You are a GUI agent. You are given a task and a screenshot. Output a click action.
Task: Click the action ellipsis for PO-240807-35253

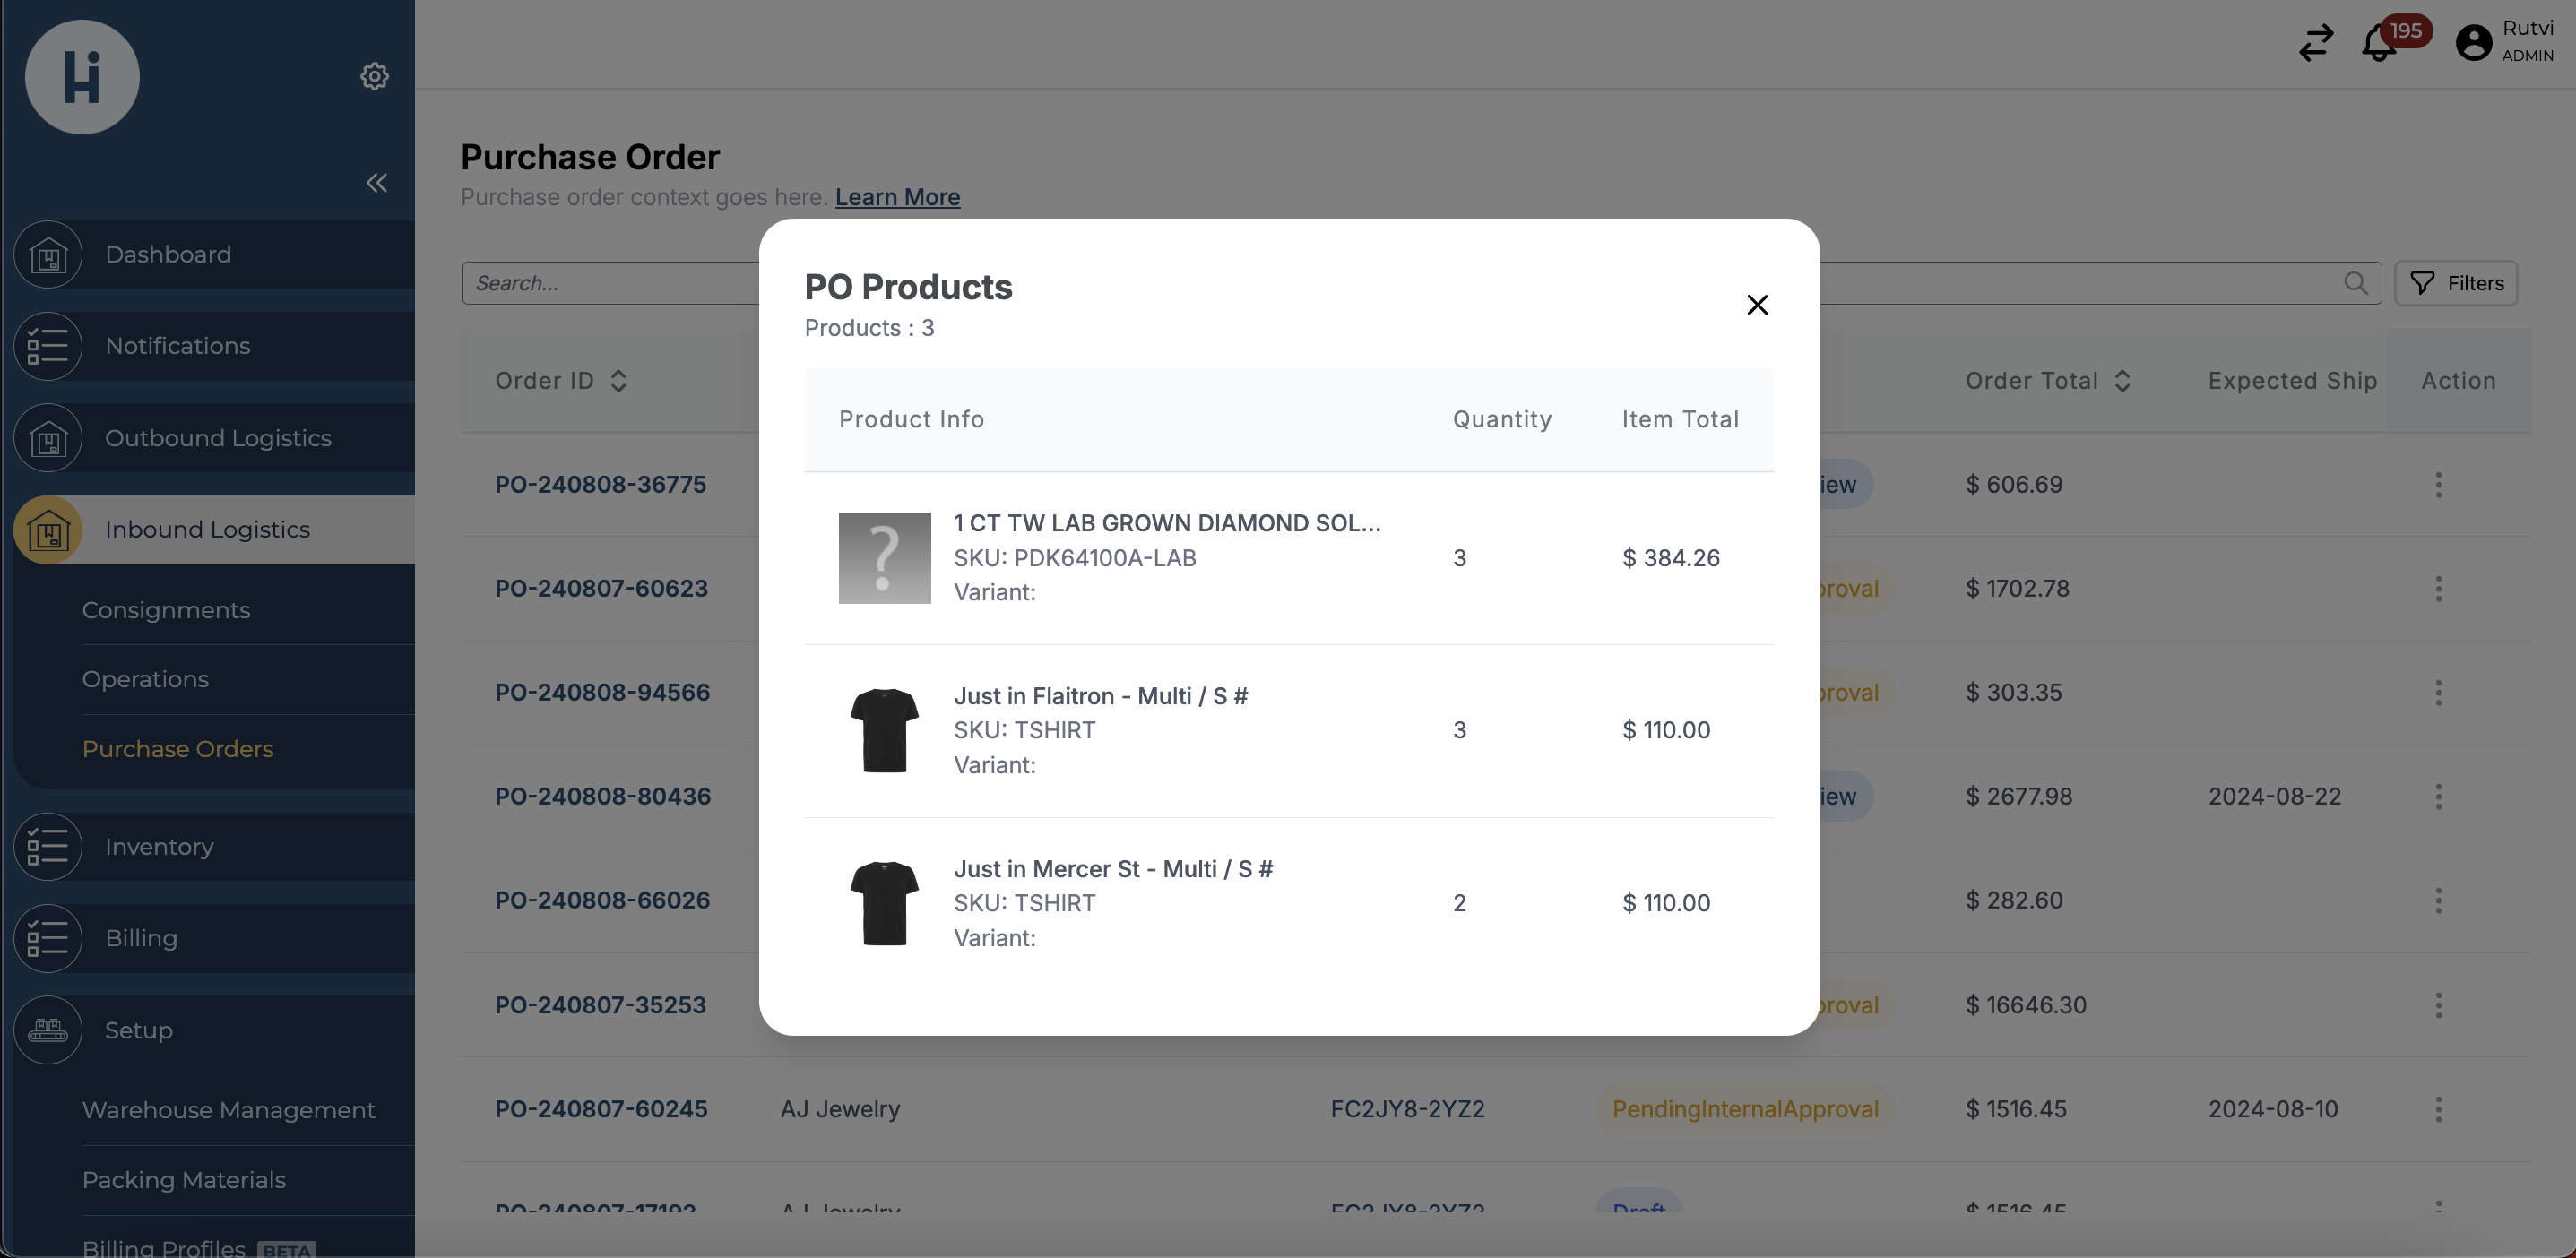(2438, 1005)
